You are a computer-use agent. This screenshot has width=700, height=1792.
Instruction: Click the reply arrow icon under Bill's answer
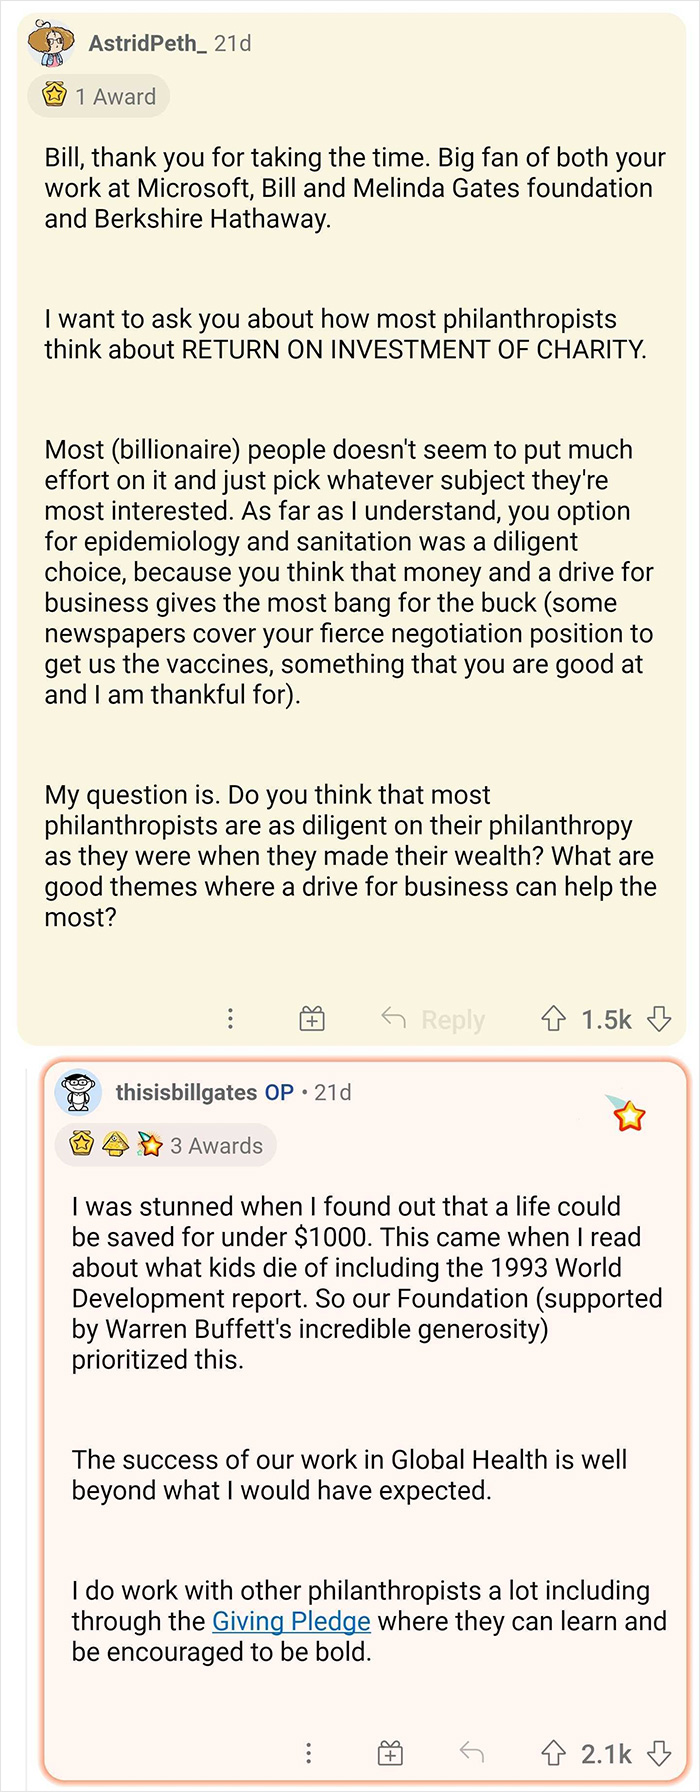[470, 1745]
